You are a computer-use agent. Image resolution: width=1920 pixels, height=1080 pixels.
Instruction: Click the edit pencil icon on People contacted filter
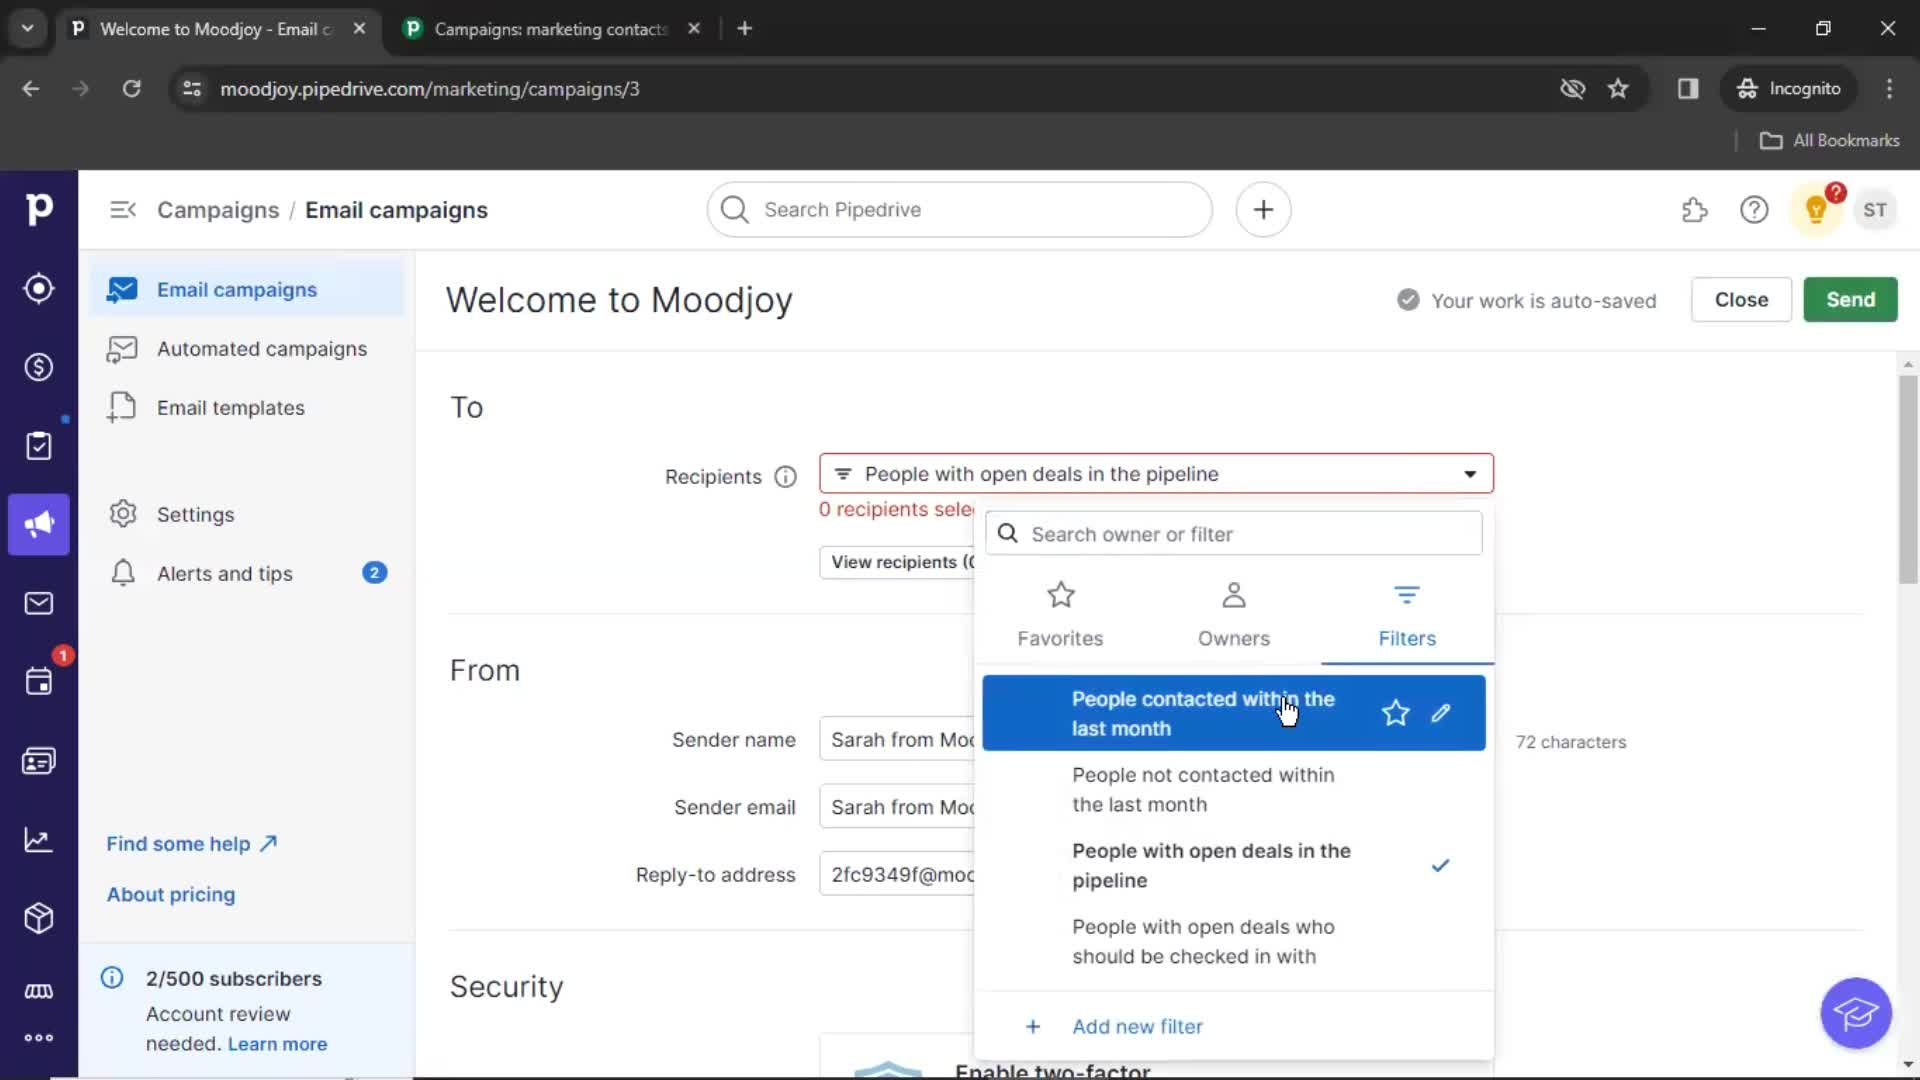point(1440,712)
